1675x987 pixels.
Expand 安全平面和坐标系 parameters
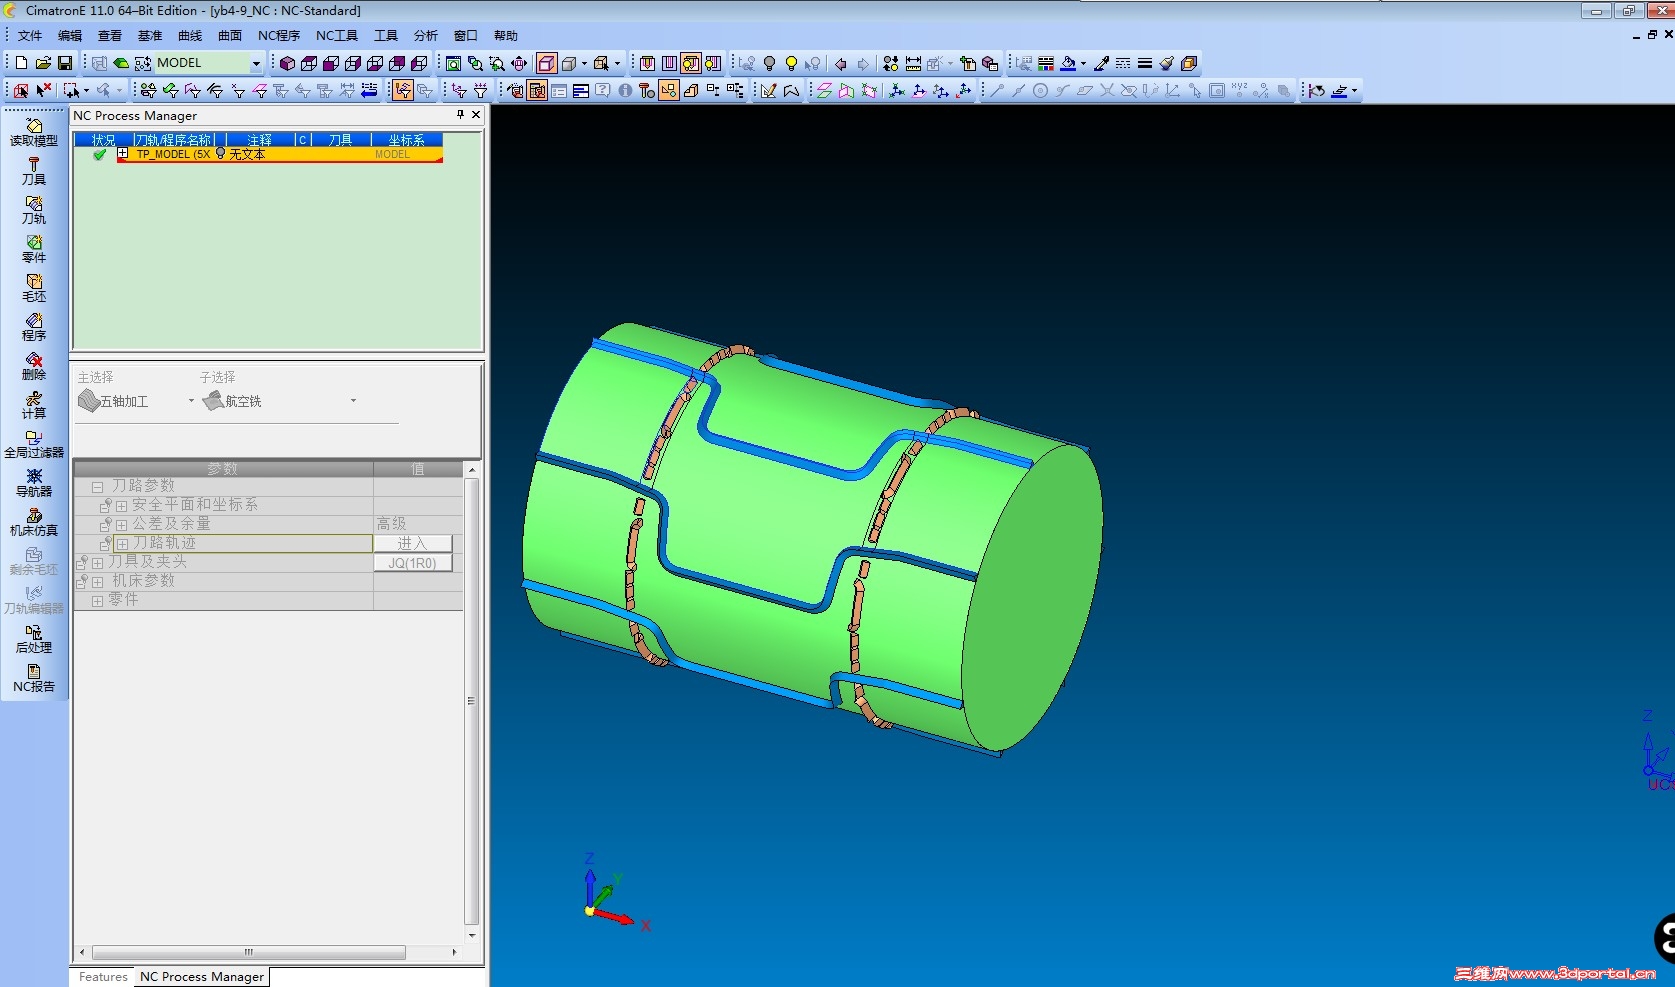point(122,506)
